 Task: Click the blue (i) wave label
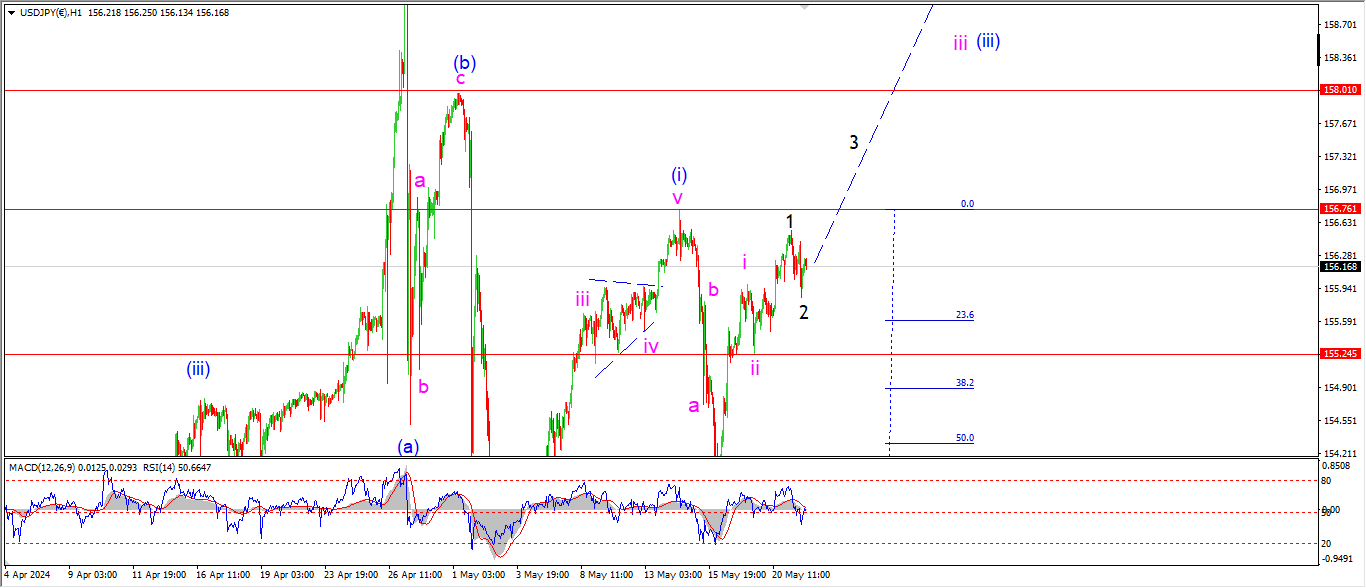click(x=679, y=176)
